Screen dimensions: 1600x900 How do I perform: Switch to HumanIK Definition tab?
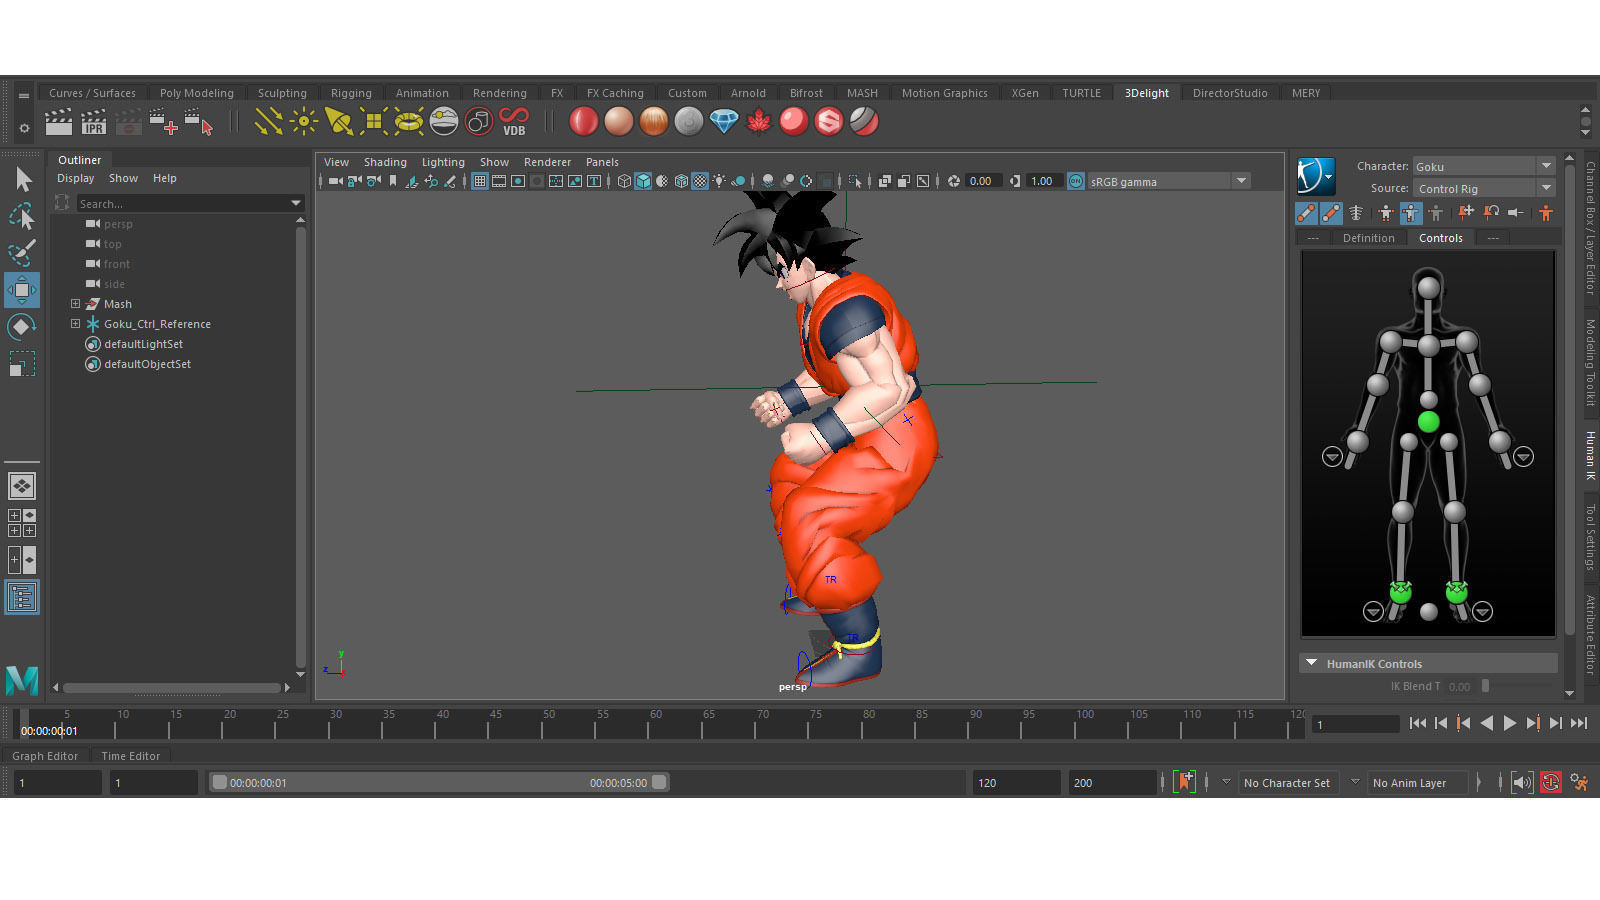tap(1368, 238)
